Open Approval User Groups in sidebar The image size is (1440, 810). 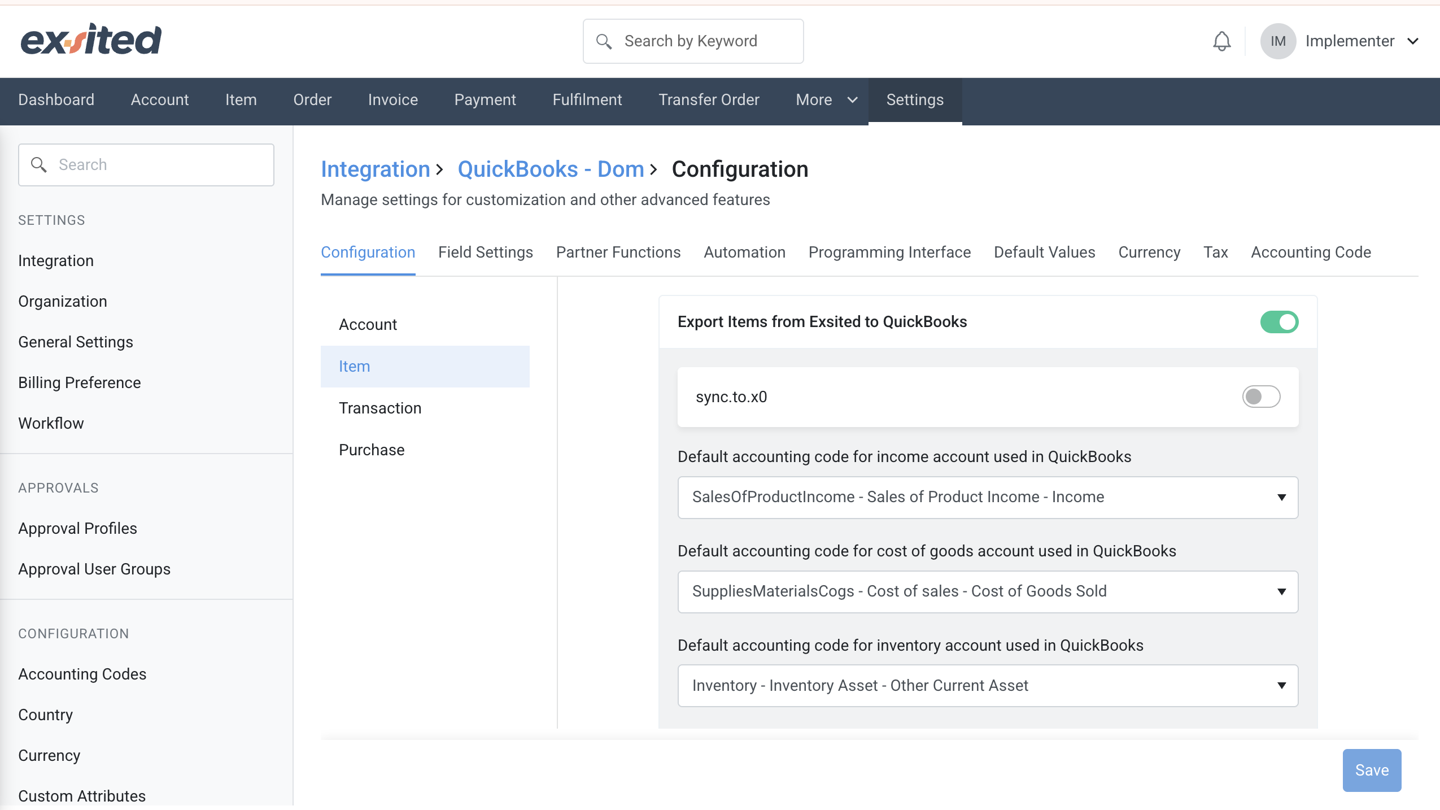[94, 569]
